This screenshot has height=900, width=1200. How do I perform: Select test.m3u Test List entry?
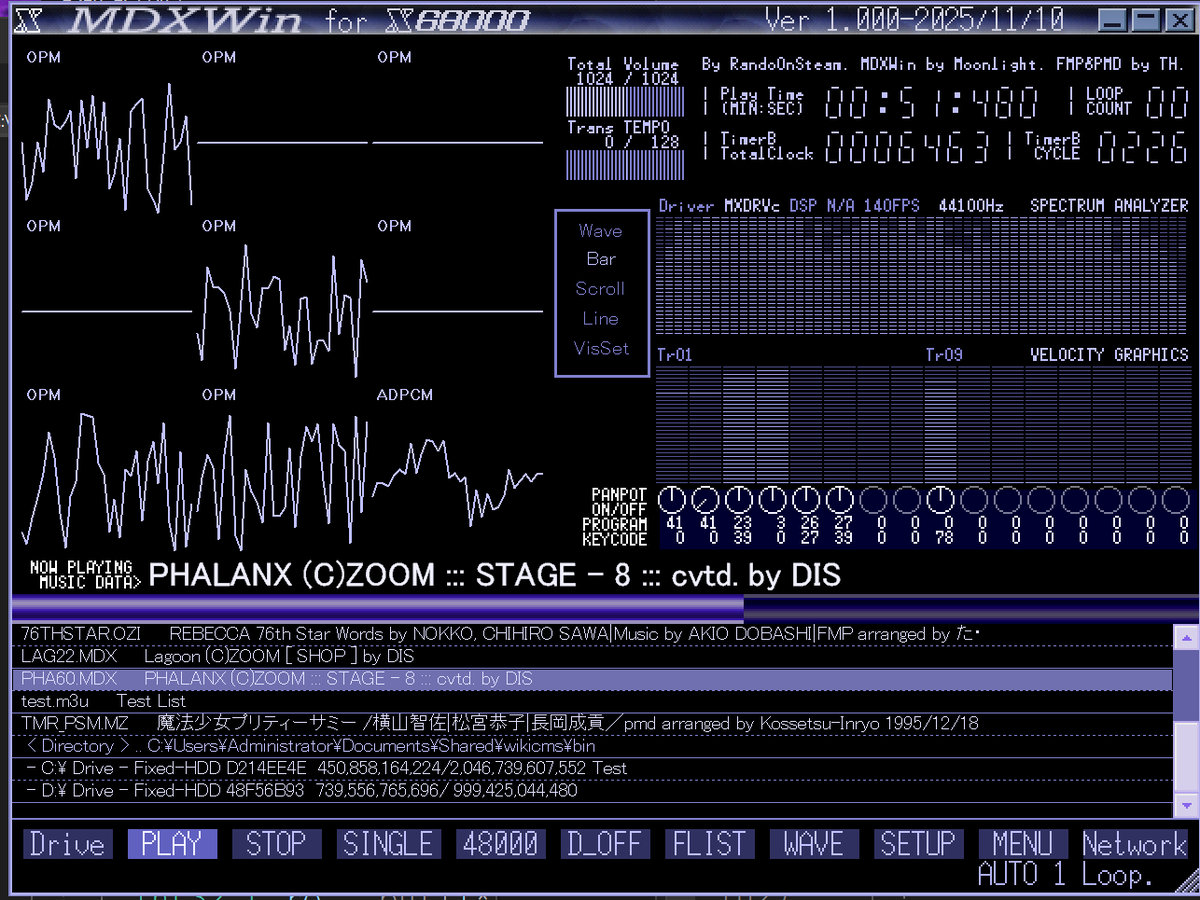[x=591, y=701]
